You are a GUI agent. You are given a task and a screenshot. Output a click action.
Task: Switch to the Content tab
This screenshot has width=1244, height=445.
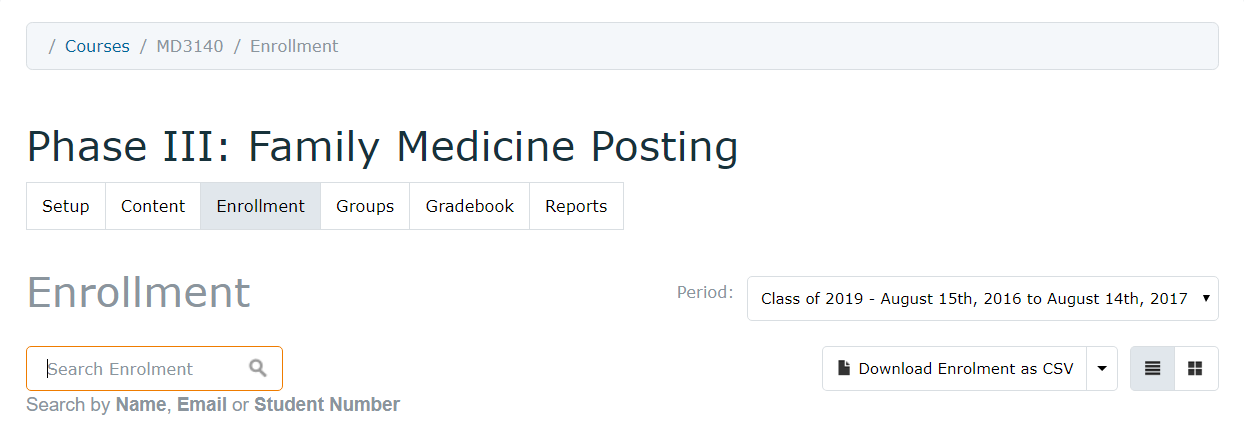point(153,206)
